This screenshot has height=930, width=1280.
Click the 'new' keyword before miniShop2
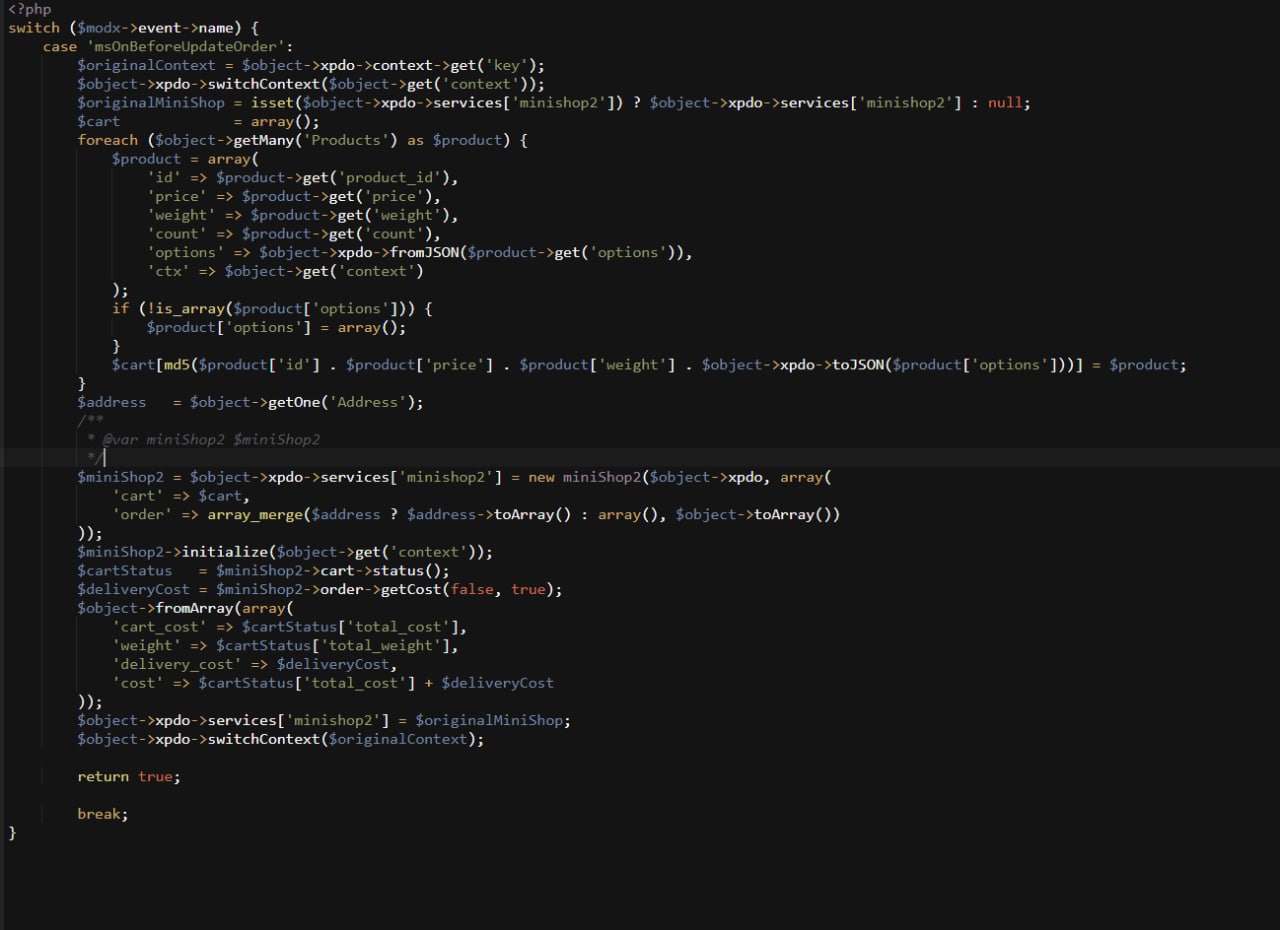[541, 477]
